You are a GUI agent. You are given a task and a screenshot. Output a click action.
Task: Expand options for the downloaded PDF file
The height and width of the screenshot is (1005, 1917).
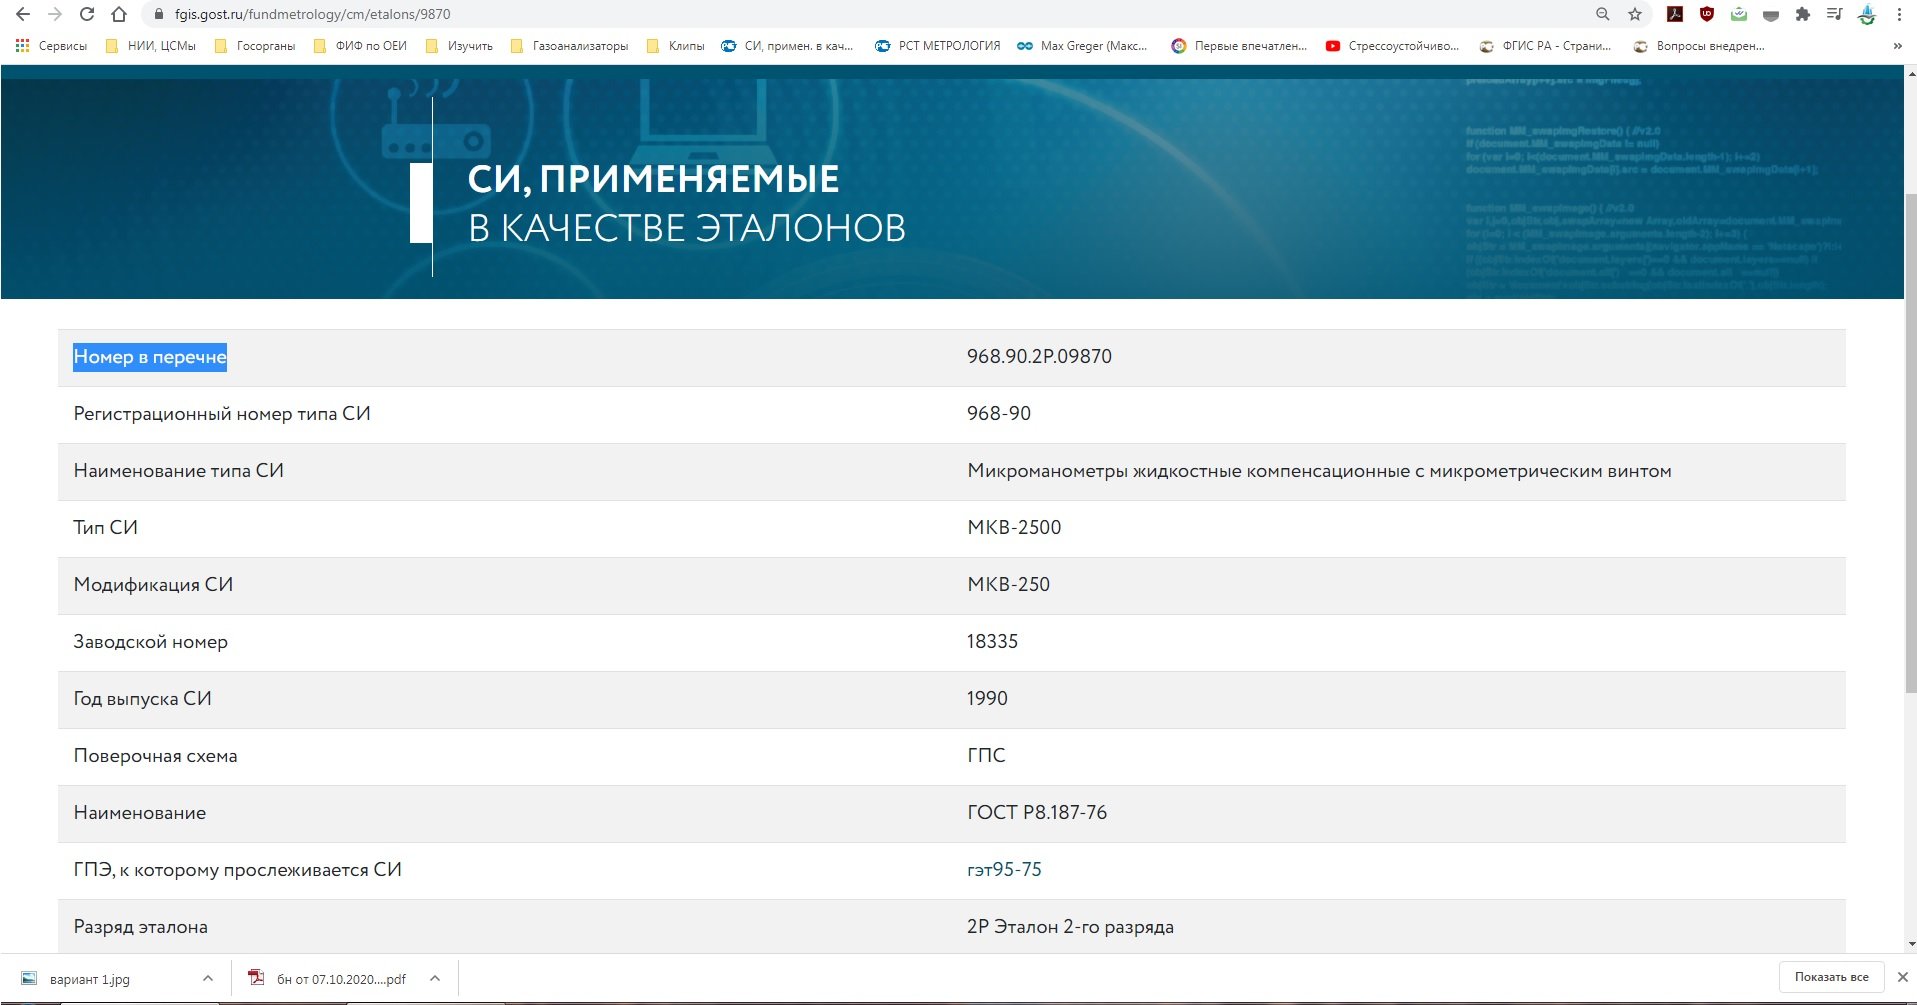435,978
